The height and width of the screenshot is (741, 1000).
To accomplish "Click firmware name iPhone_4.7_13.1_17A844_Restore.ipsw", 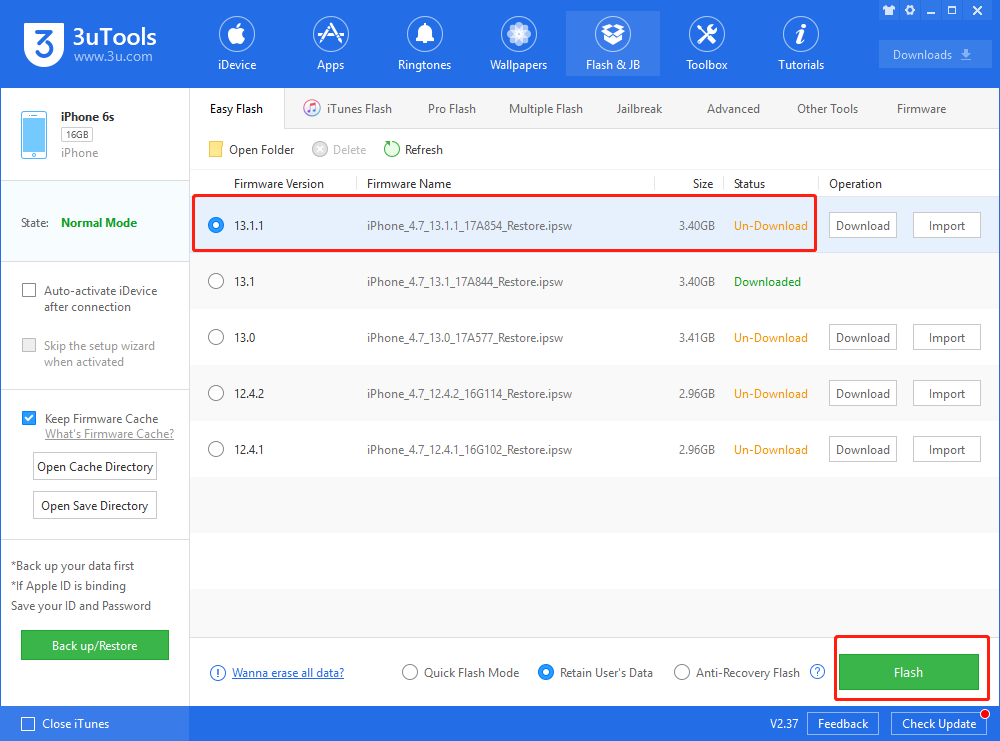I will pos(465,282).
